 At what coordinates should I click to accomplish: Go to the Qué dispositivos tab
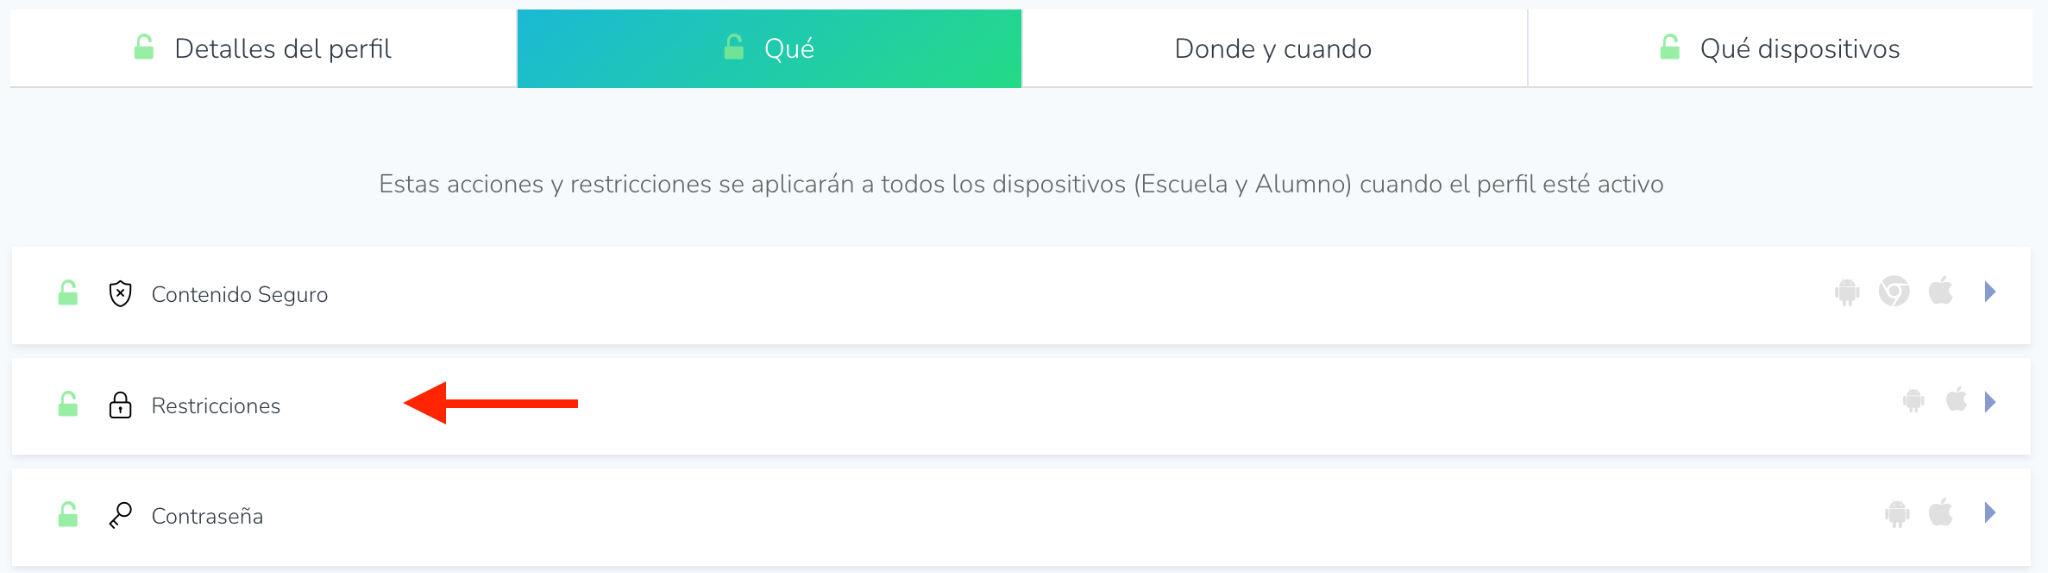tap(1780, 48)
